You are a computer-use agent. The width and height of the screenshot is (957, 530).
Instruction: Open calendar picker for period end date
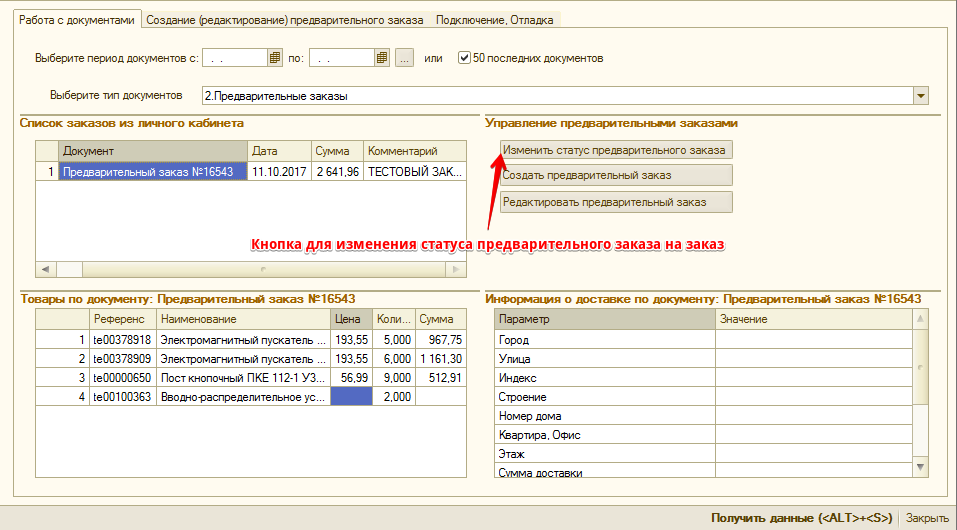pyautogui.click(x=381, y=58)
